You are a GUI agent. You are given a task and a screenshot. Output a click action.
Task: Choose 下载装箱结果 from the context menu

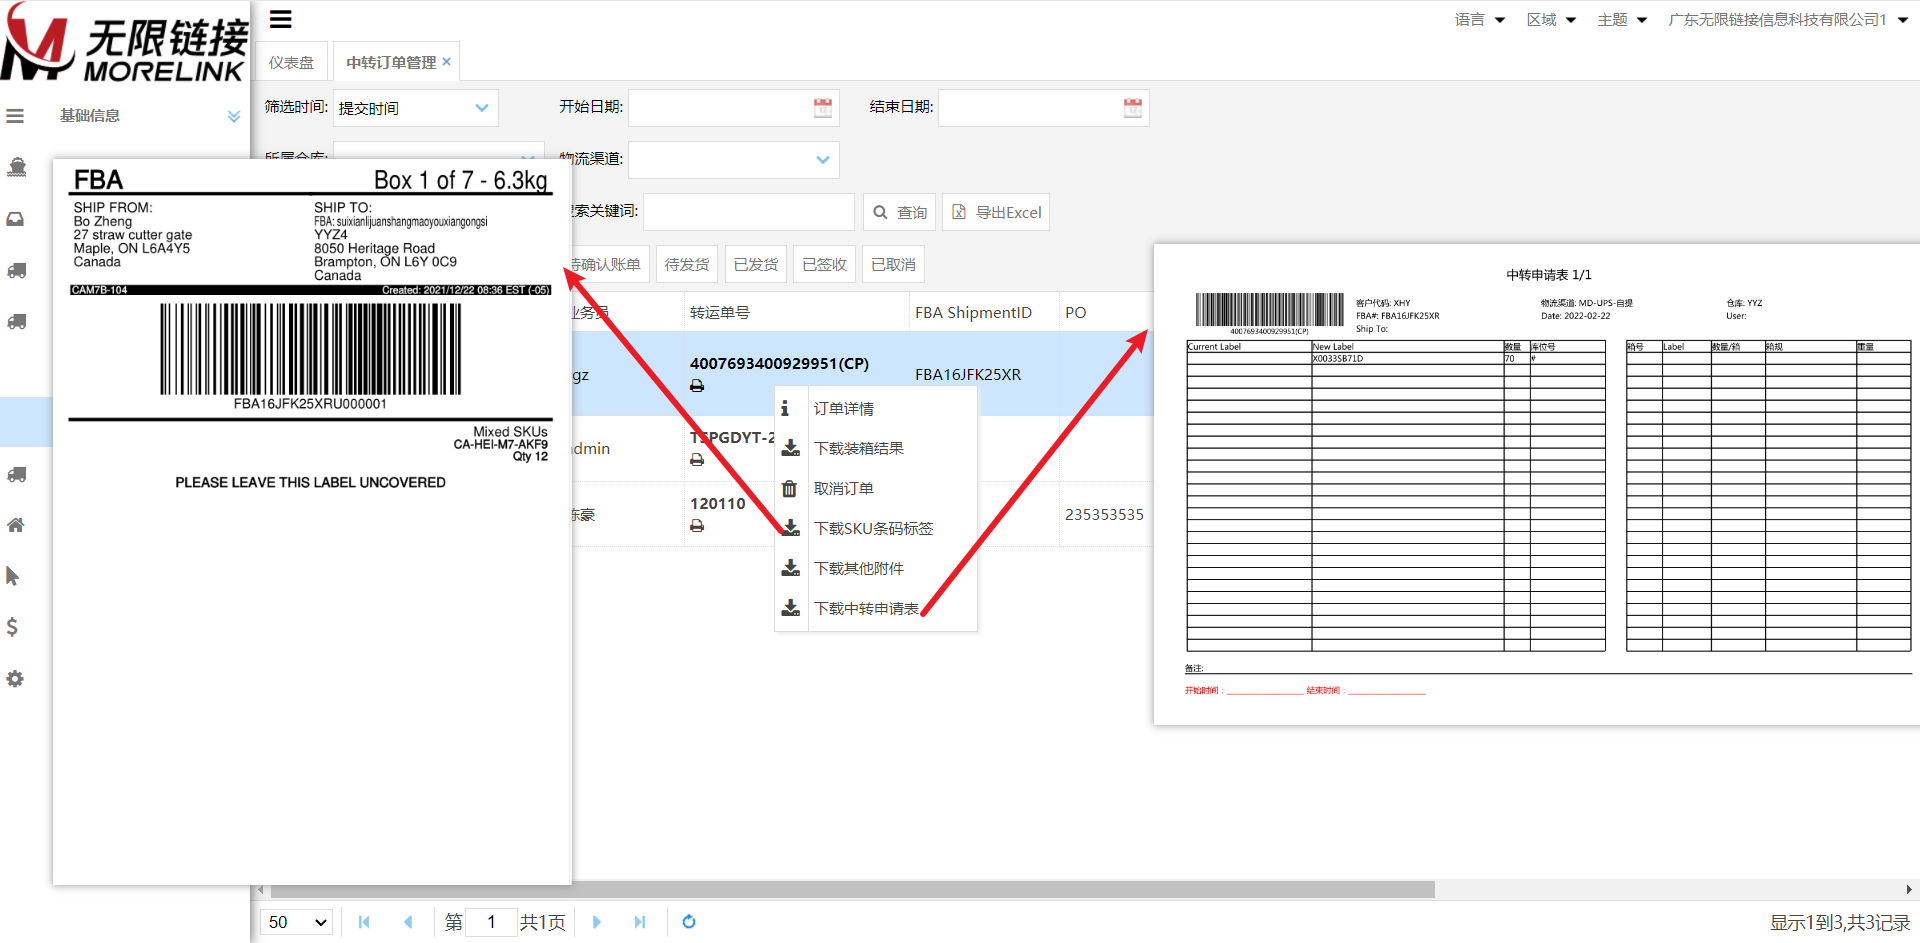coord(876,448)
